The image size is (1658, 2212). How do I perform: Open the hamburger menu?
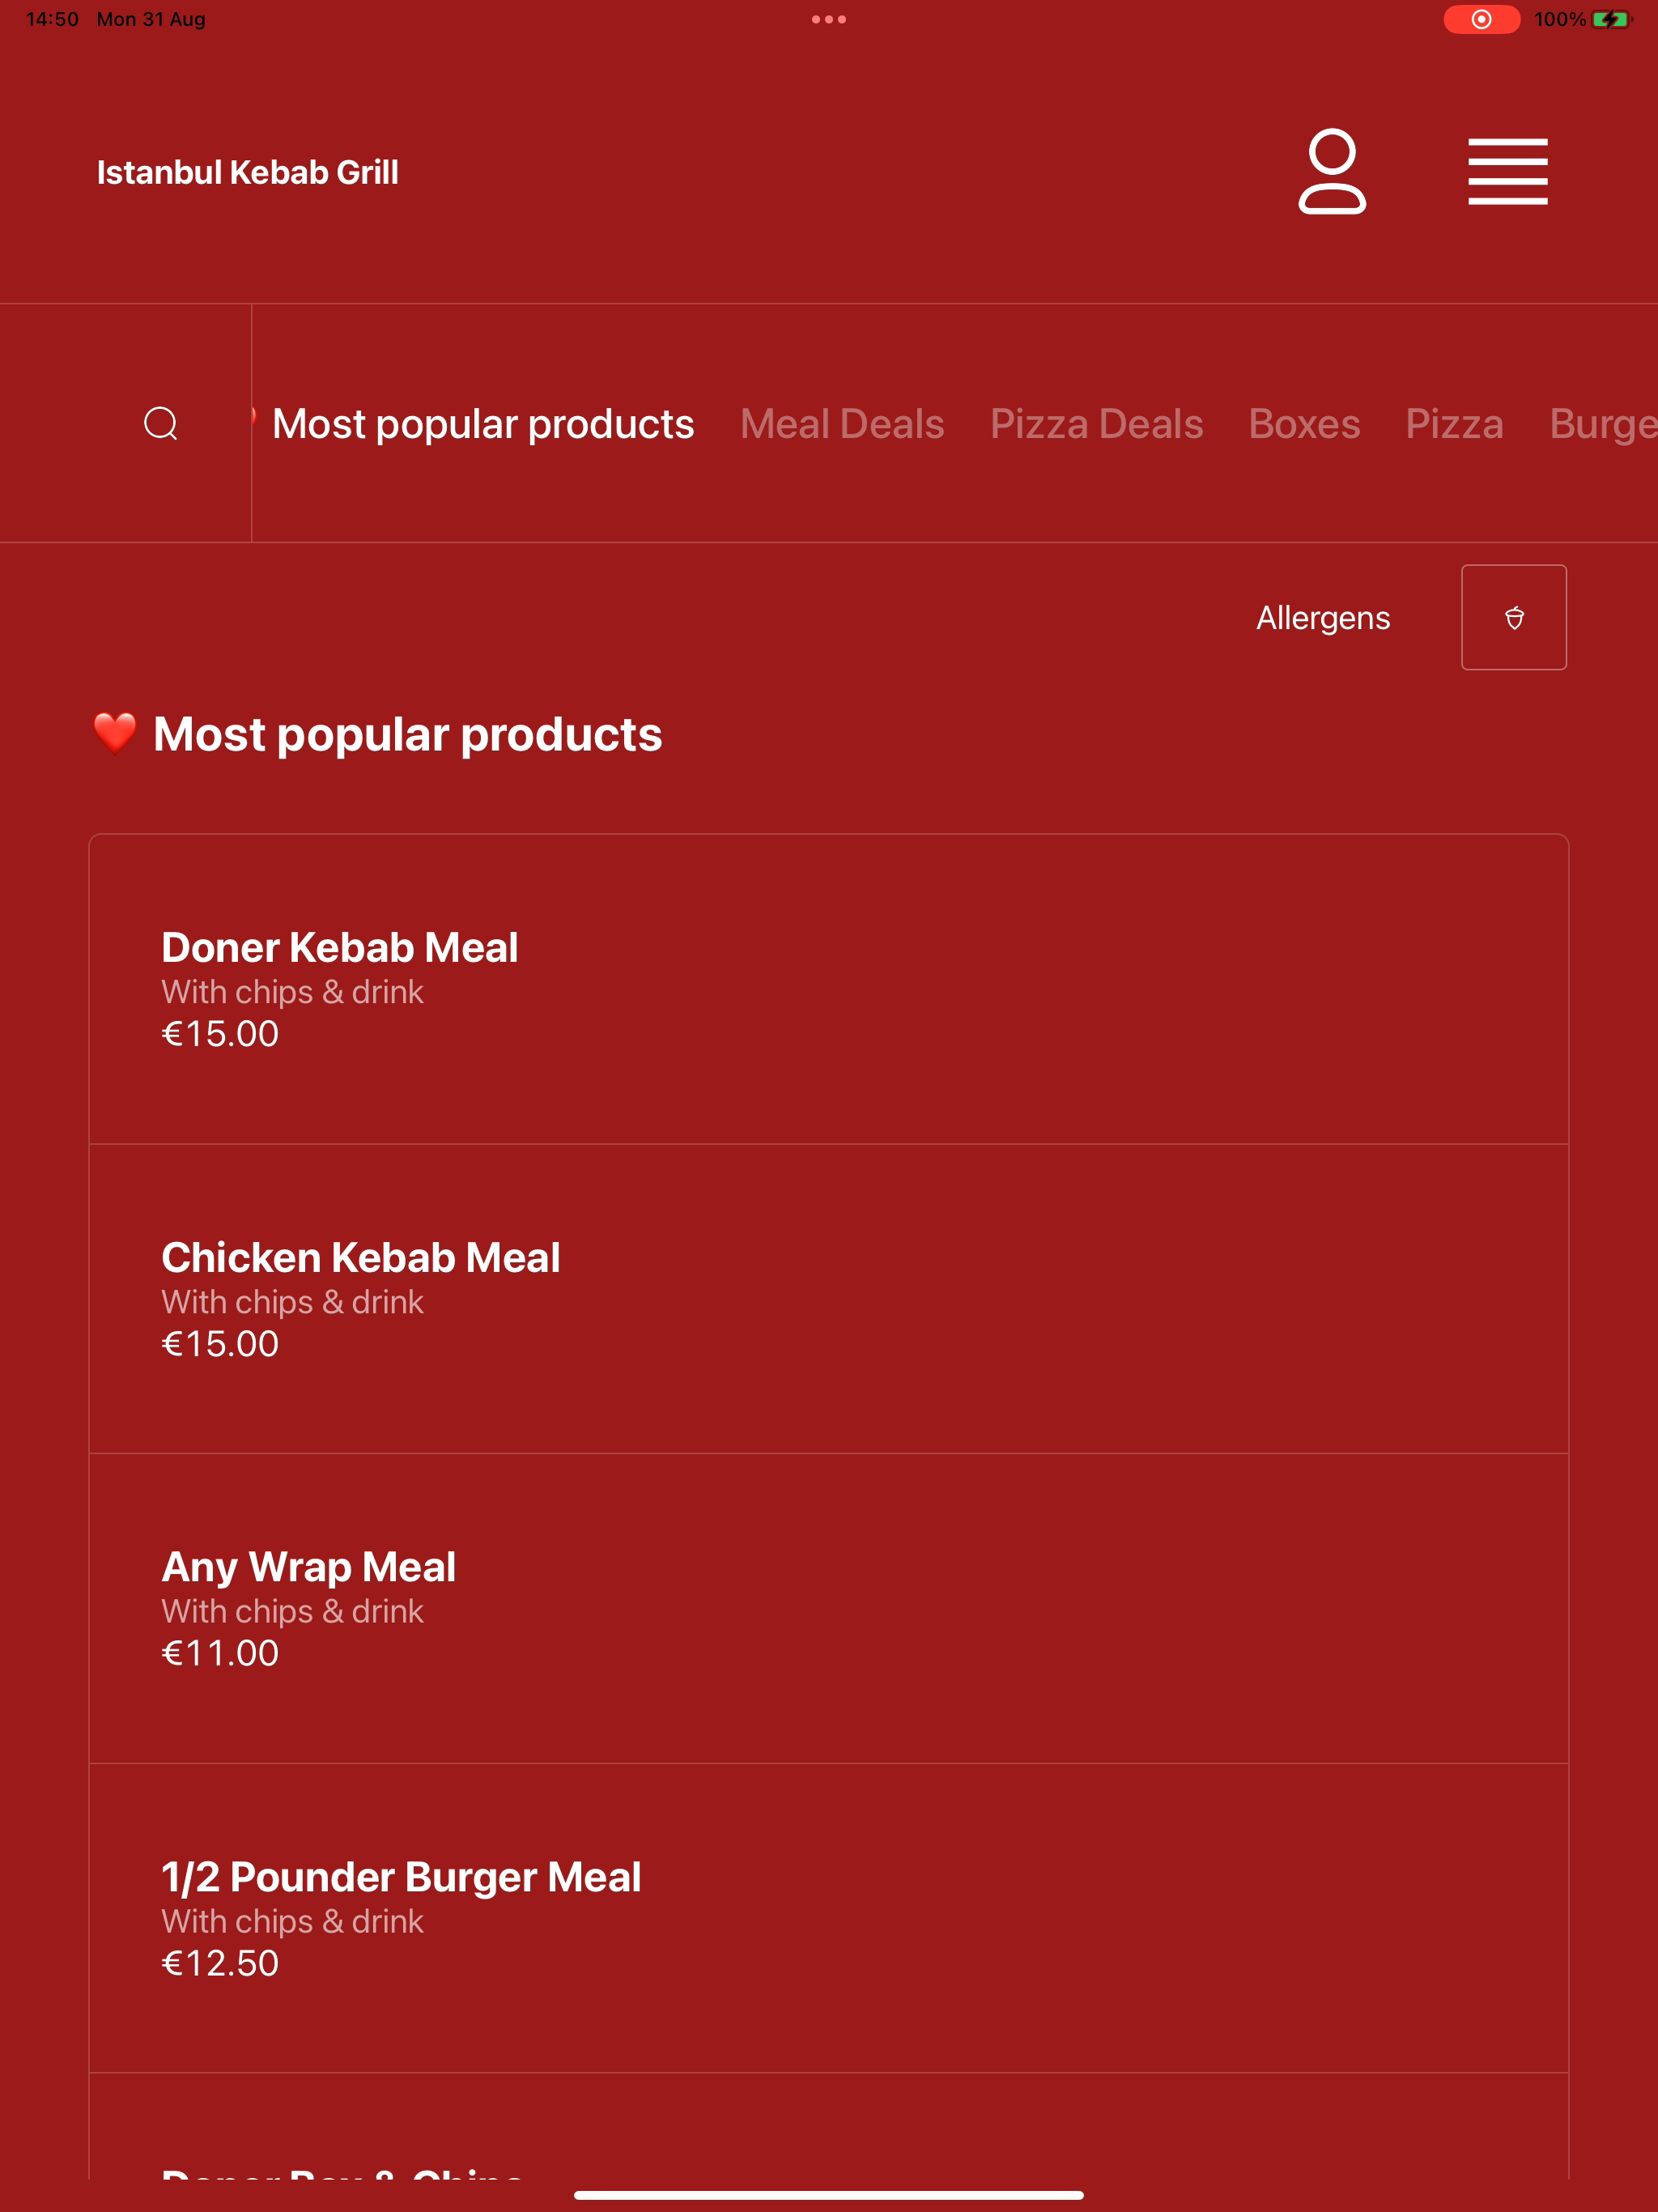(1507, 172)
